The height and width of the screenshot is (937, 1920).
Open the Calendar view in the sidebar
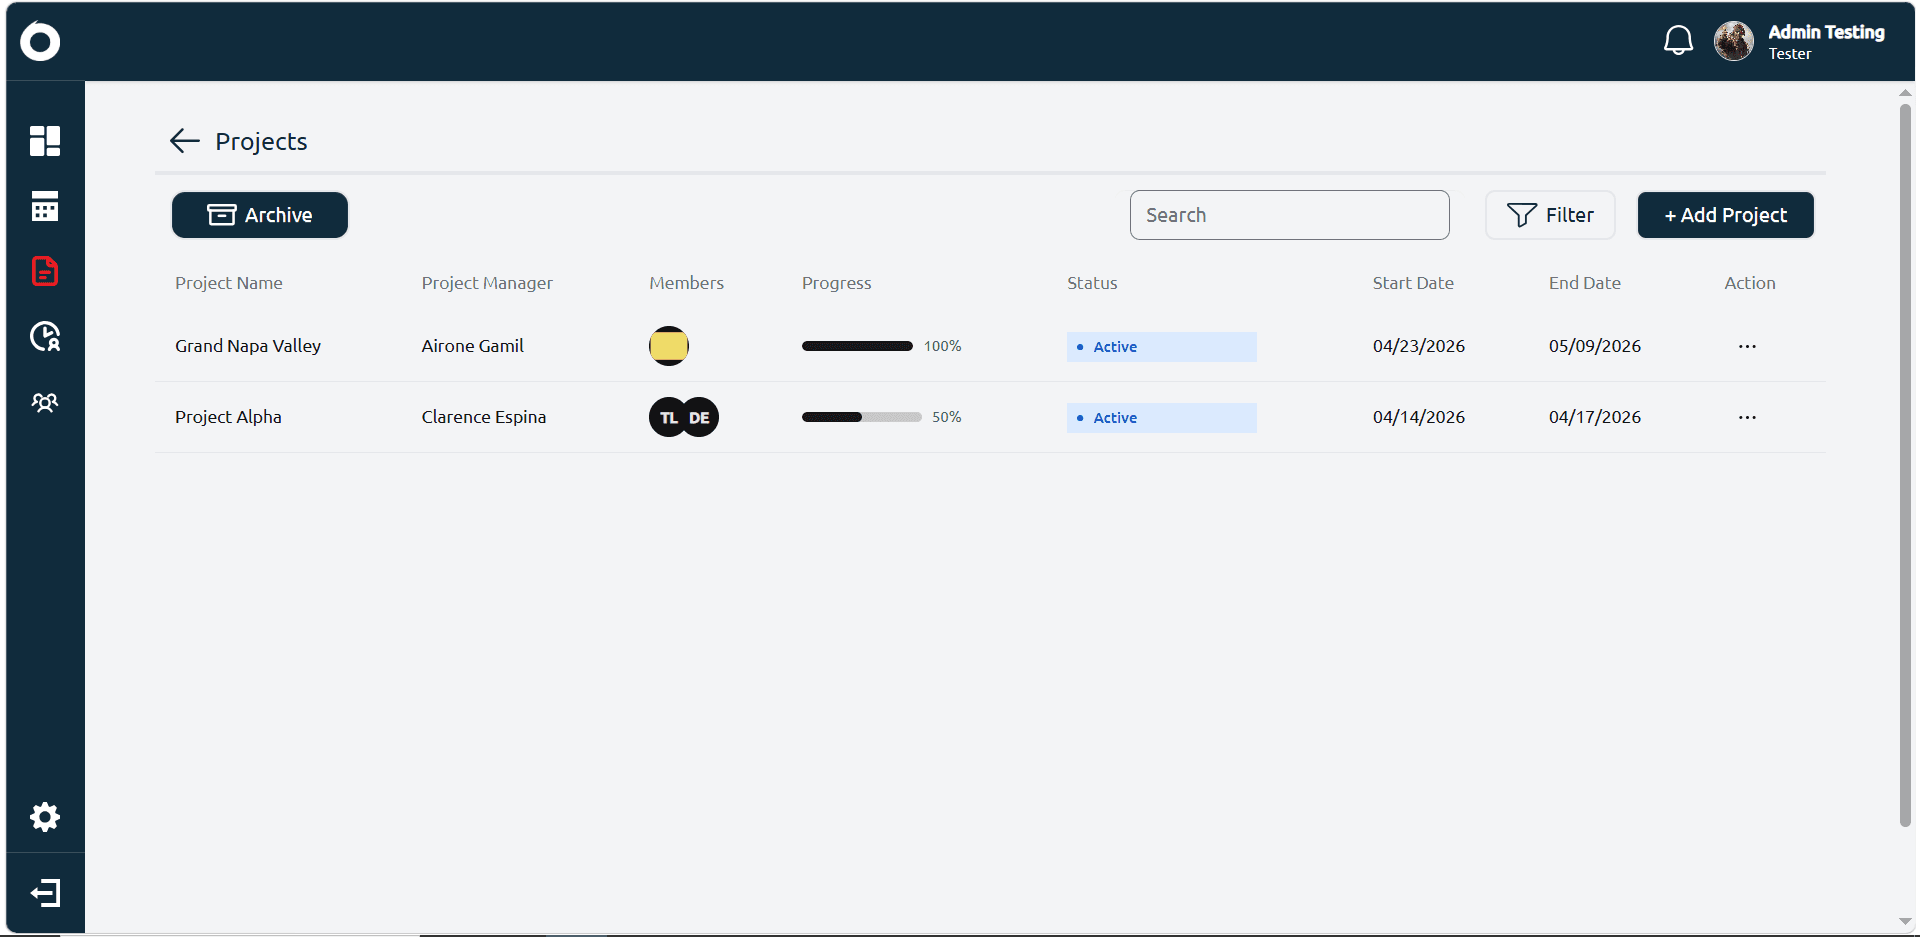pyautogui.click(x=45, y=207)
